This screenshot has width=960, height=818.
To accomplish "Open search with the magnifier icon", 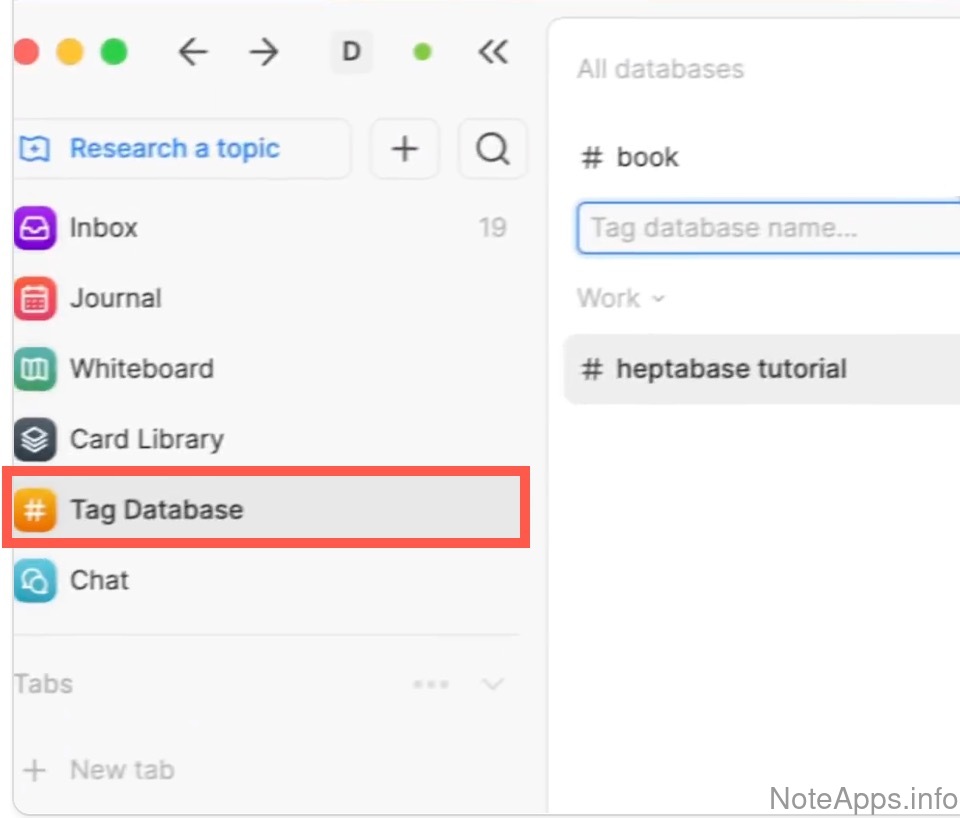I will 492,149.
